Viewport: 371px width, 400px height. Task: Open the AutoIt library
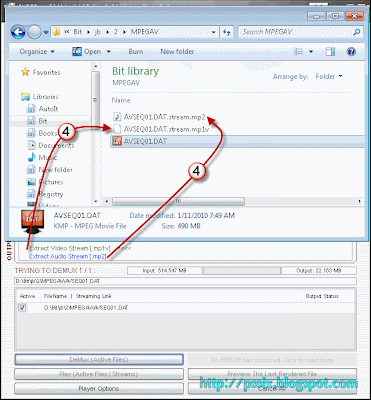[48, 109]
